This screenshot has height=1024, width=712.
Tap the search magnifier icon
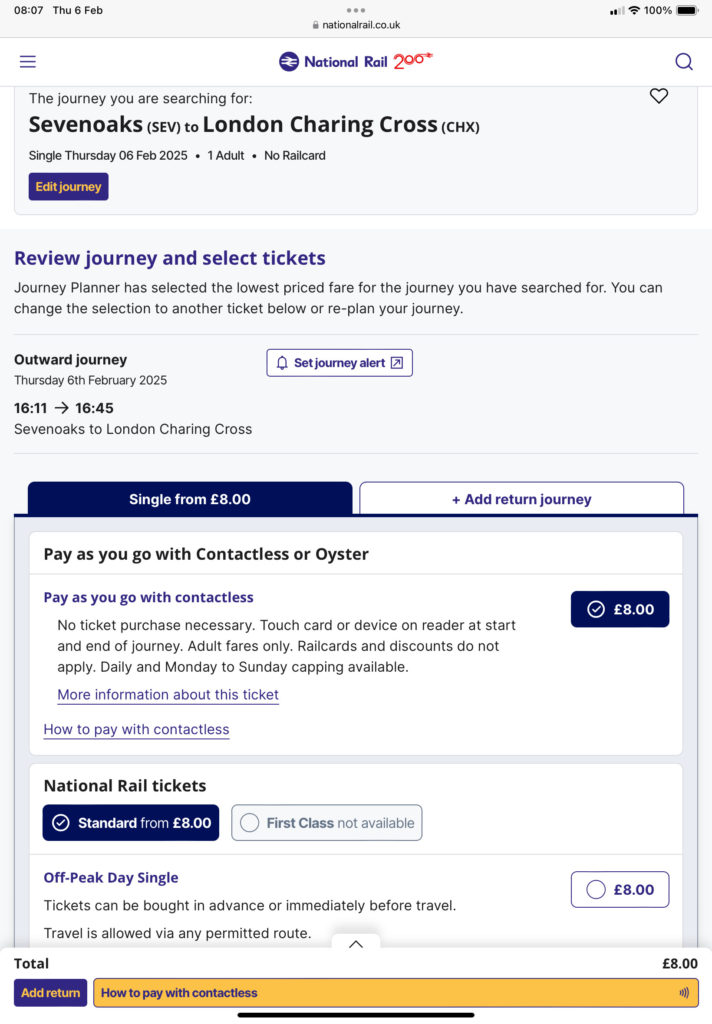point(683,61)
